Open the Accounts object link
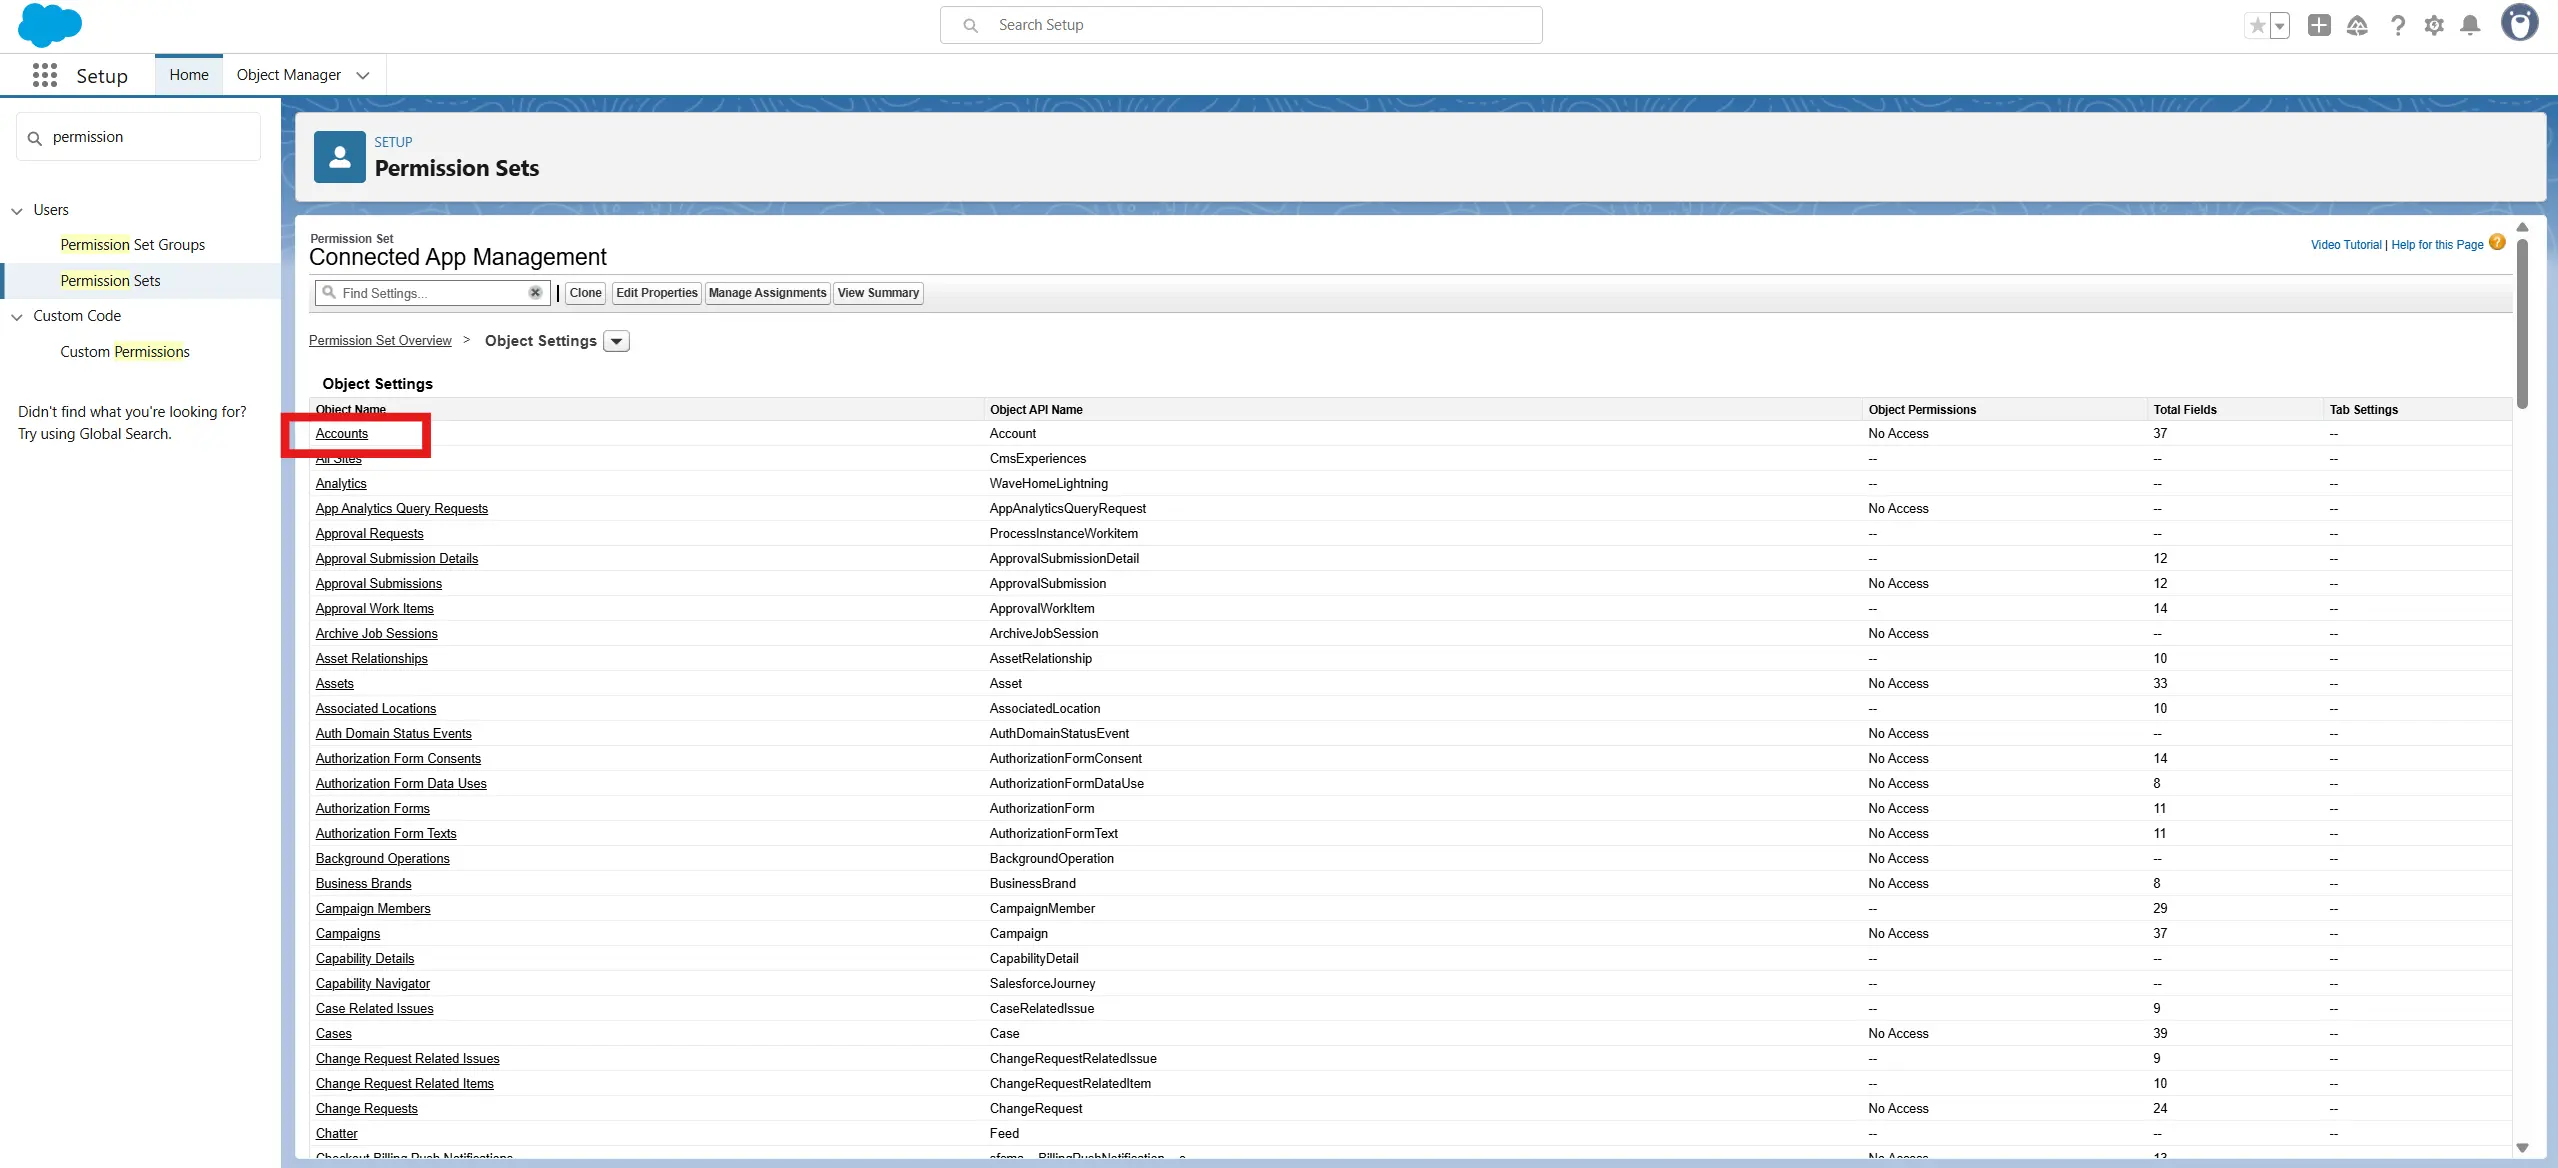This screenshot has width=2558, height=1168. 342,434
